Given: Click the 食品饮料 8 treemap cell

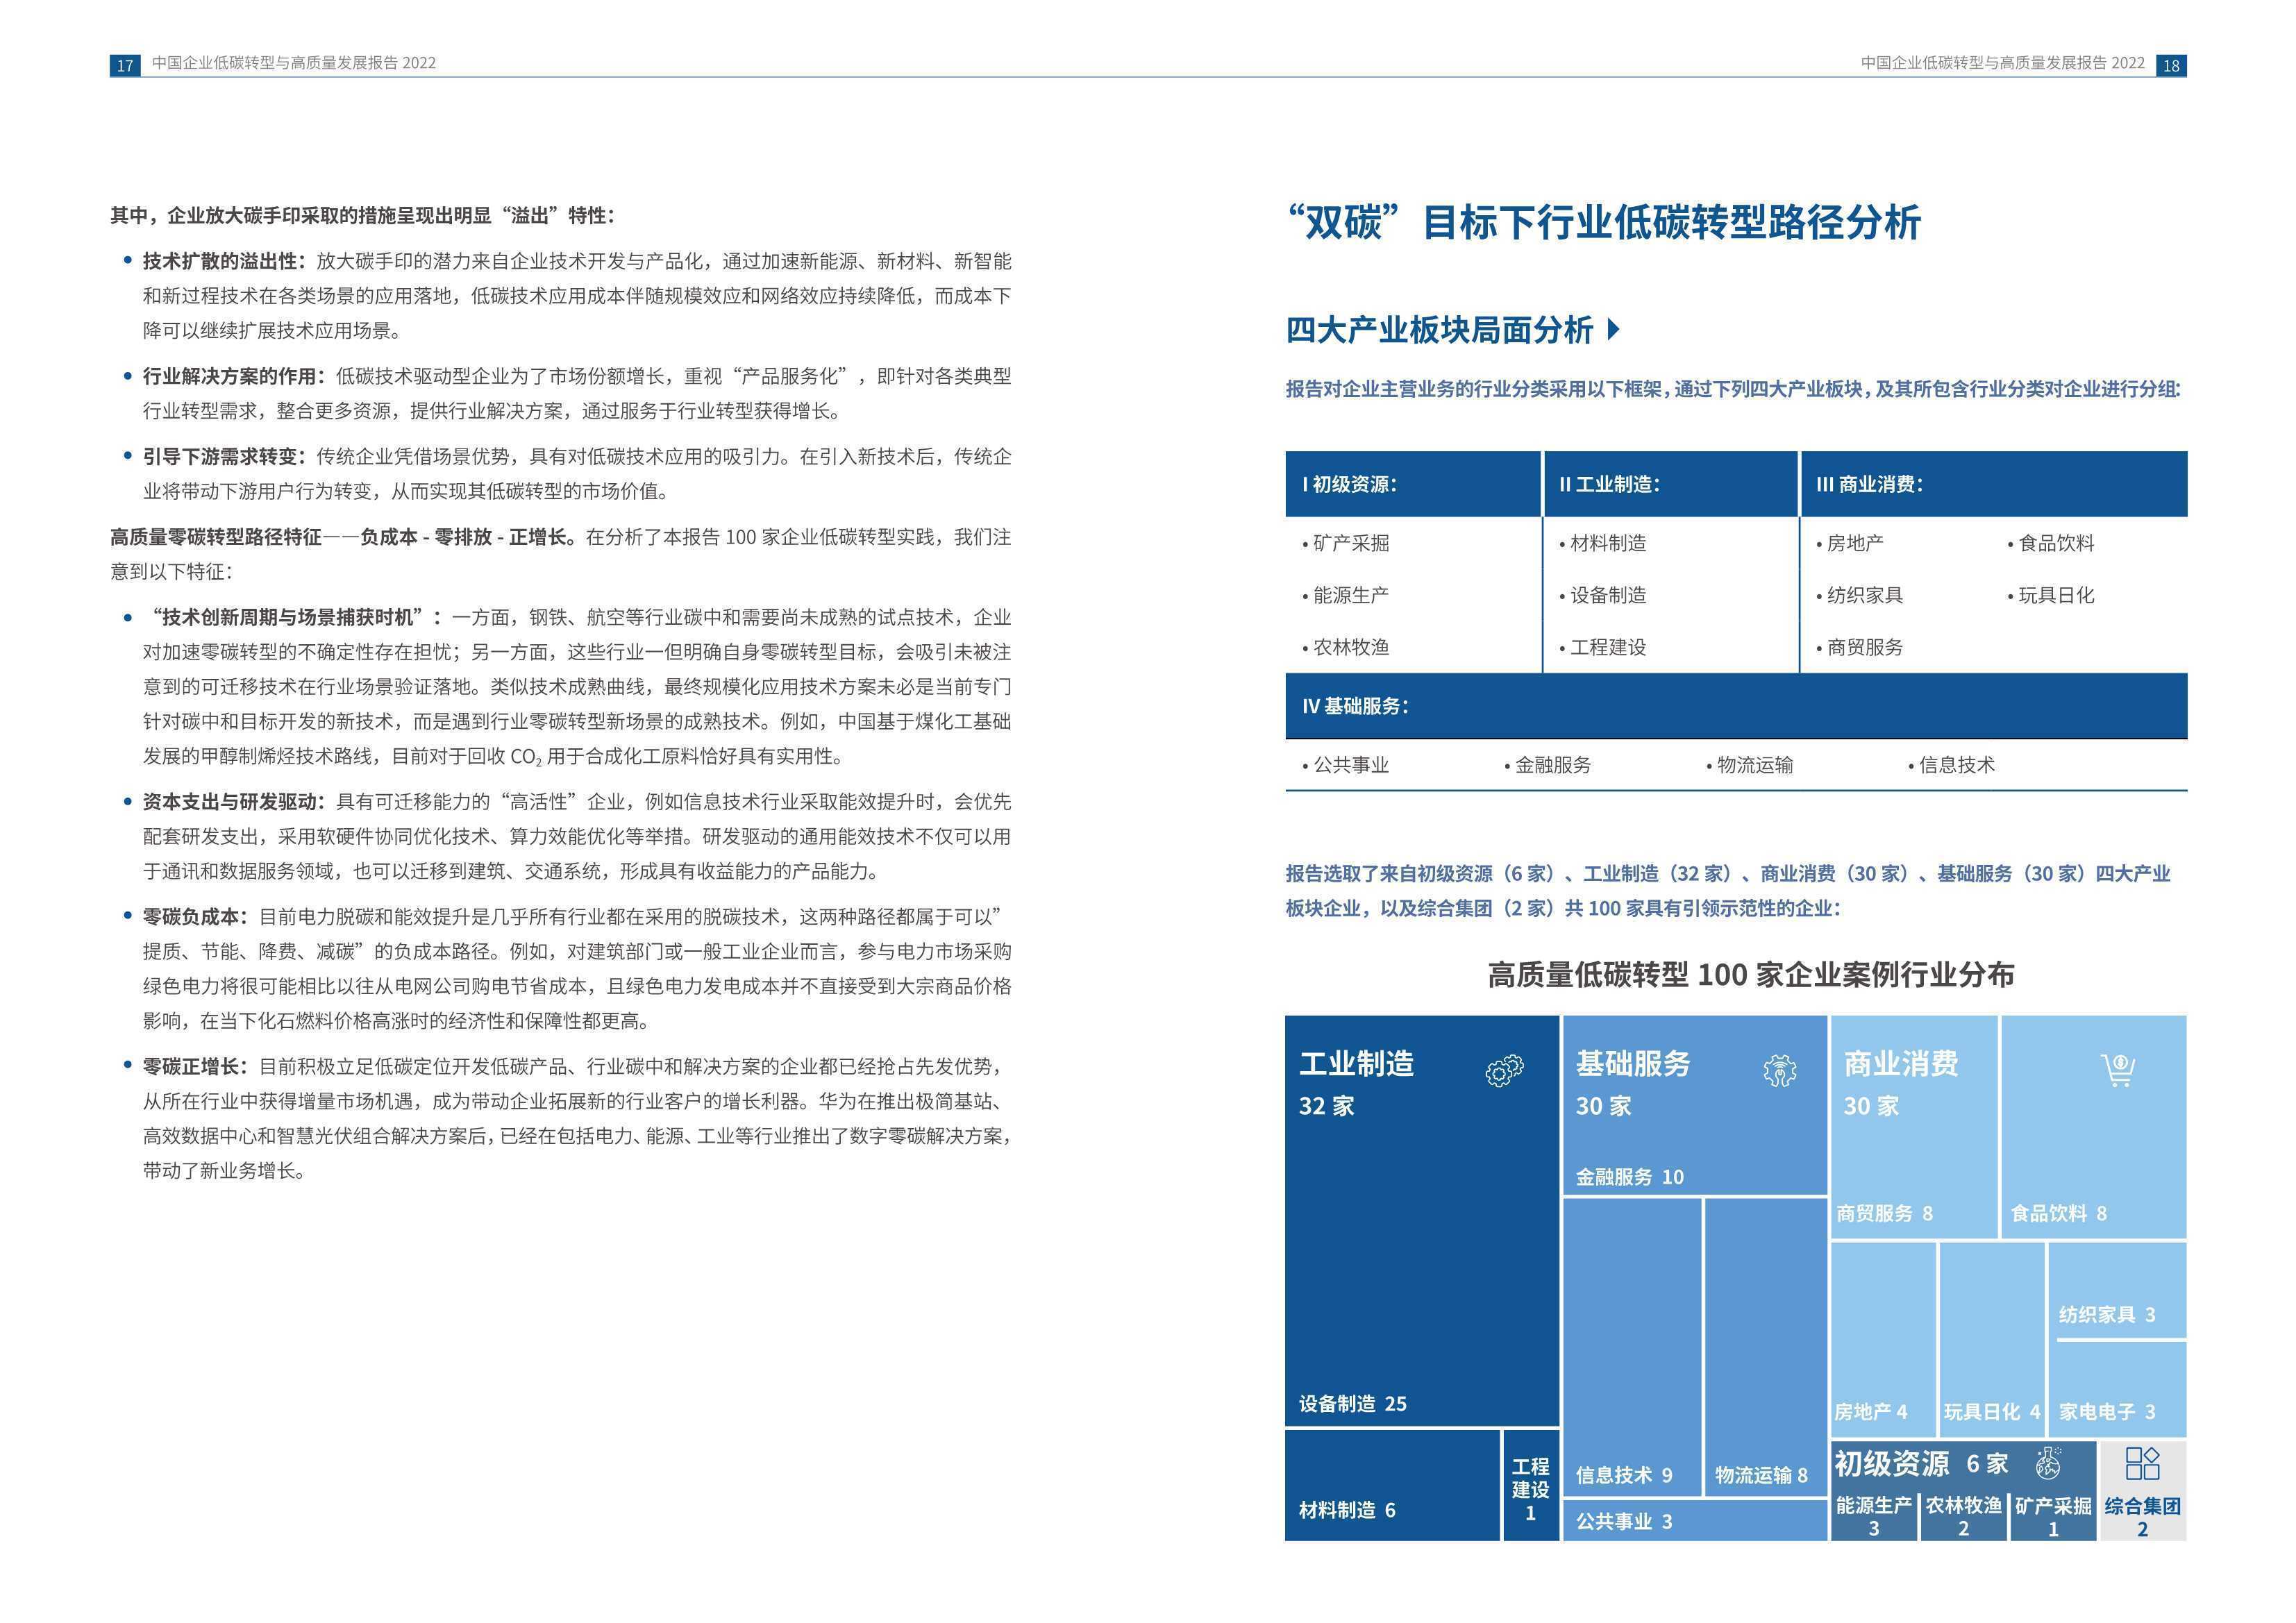Looking at the screenshot, I should pos(2094,1127).
